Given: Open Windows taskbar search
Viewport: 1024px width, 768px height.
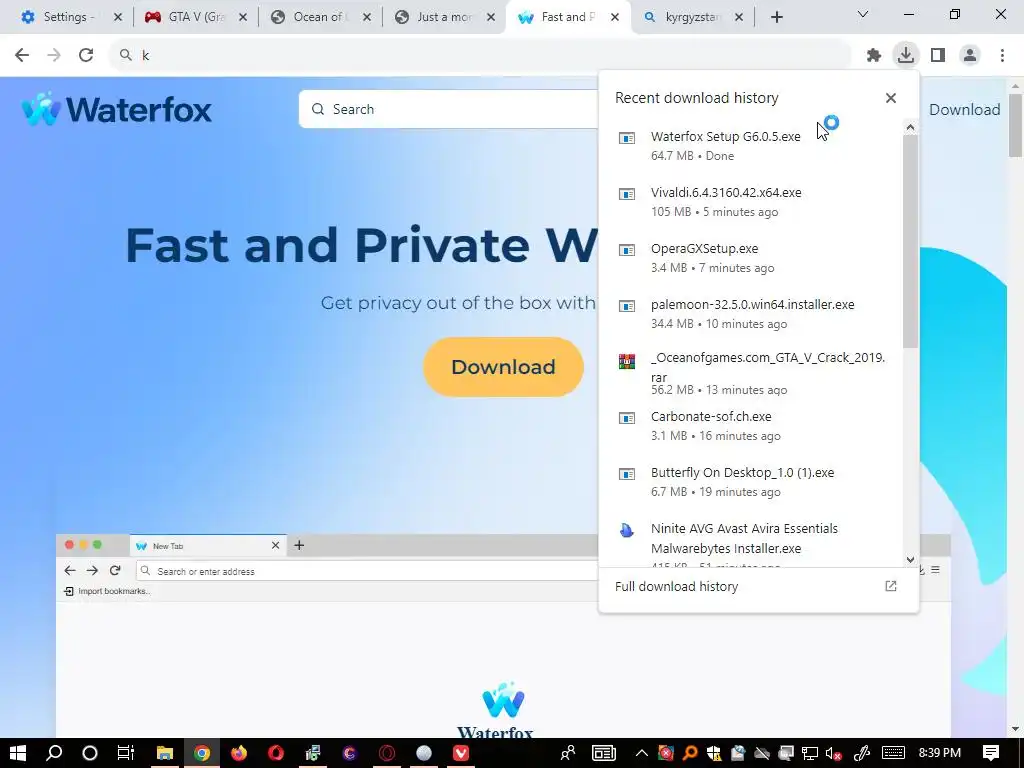Looking at the screenshot, I should pyautogui.click(x=54, y=753).
